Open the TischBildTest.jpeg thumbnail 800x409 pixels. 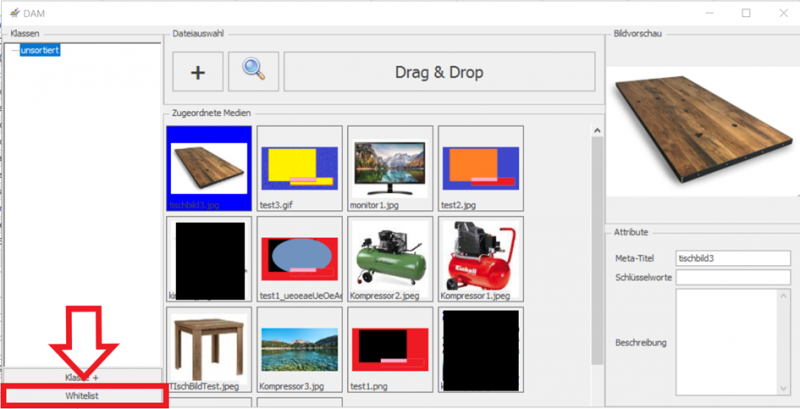(208, 348)
